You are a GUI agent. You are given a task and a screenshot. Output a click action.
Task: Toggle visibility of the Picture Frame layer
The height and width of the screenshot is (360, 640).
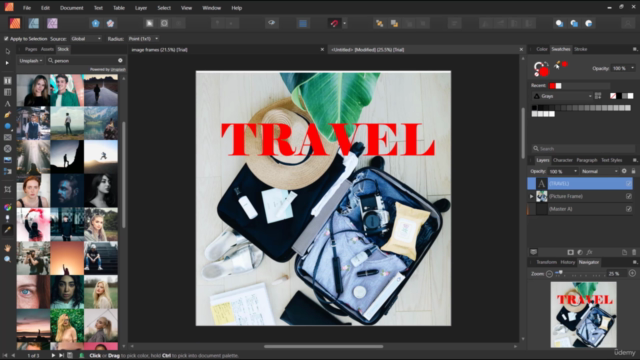[629, 196]
